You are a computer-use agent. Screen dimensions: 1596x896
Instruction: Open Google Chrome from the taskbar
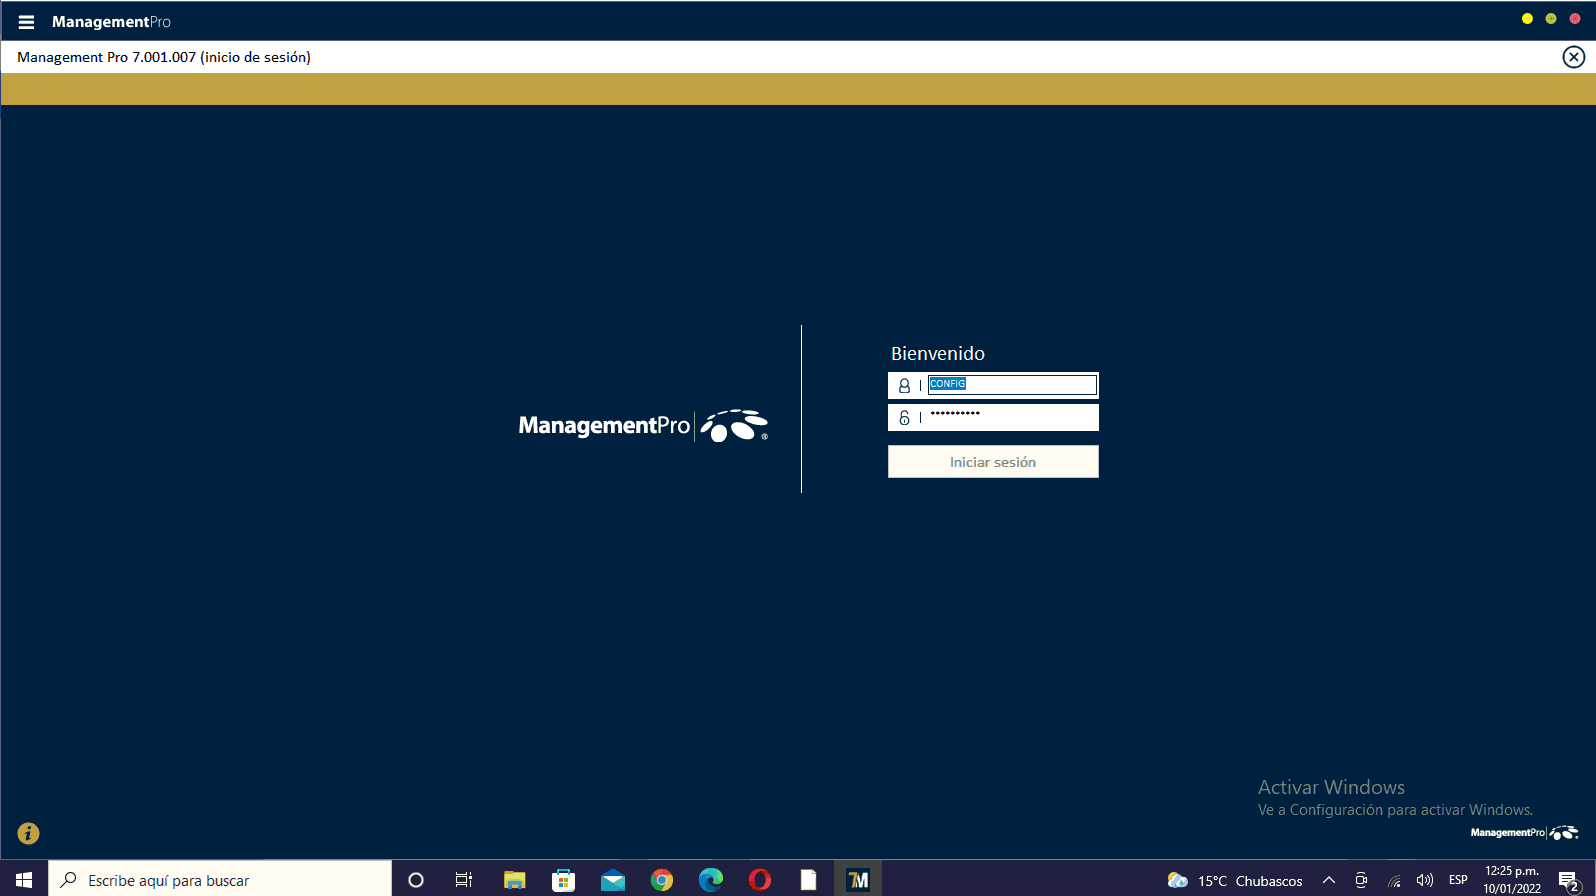coord(661,880)
